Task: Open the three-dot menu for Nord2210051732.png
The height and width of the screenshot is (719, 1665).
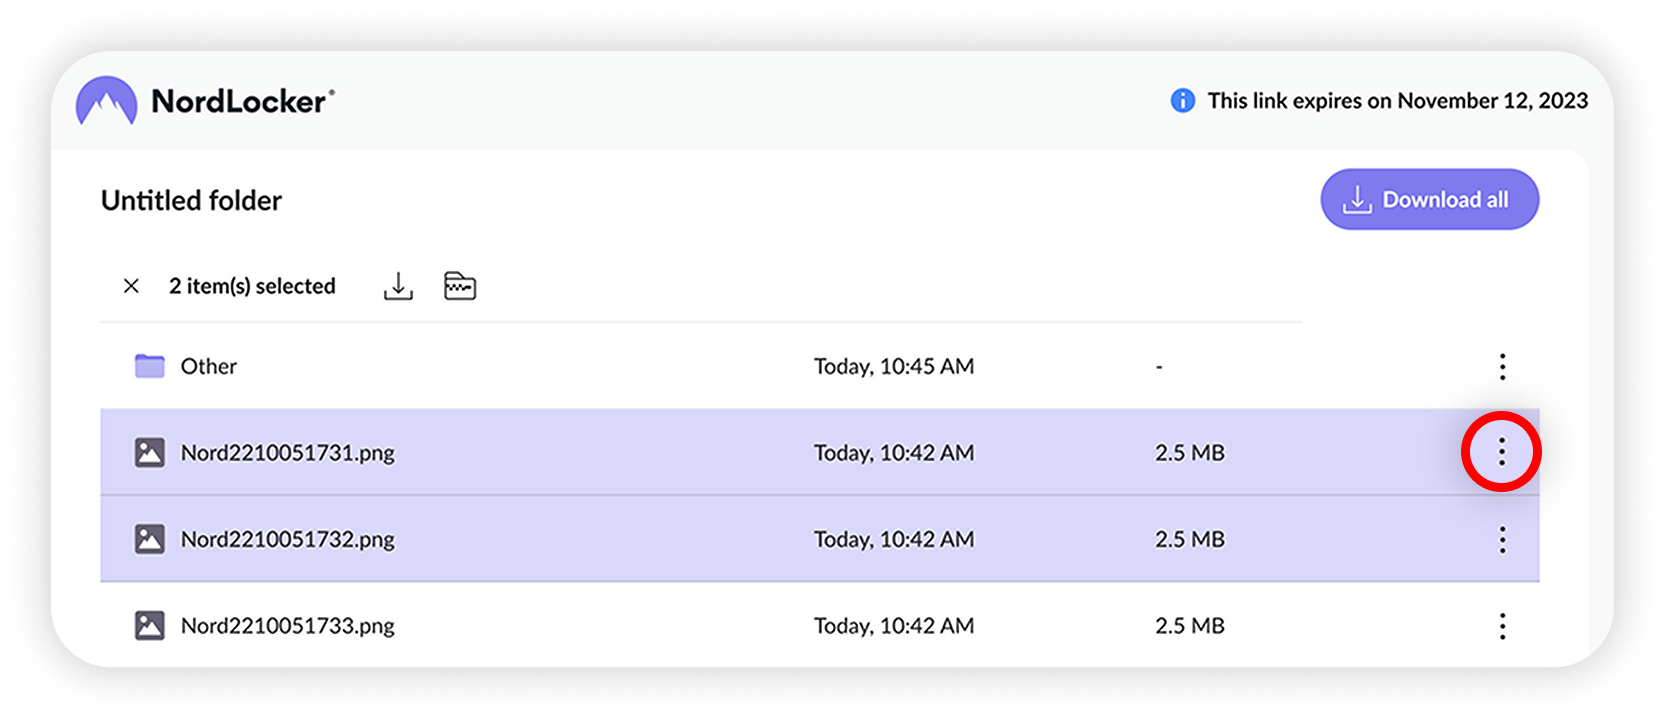Action: [x=1503, y=539]
